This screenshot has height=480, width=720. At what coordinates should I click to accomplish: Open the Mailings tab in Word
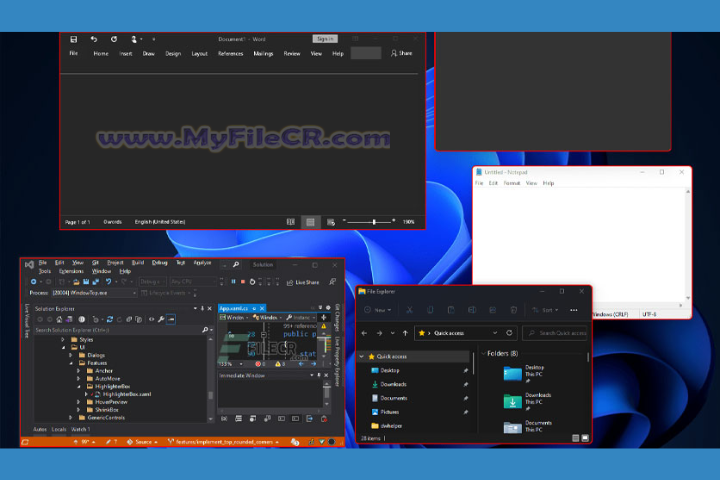263,54
